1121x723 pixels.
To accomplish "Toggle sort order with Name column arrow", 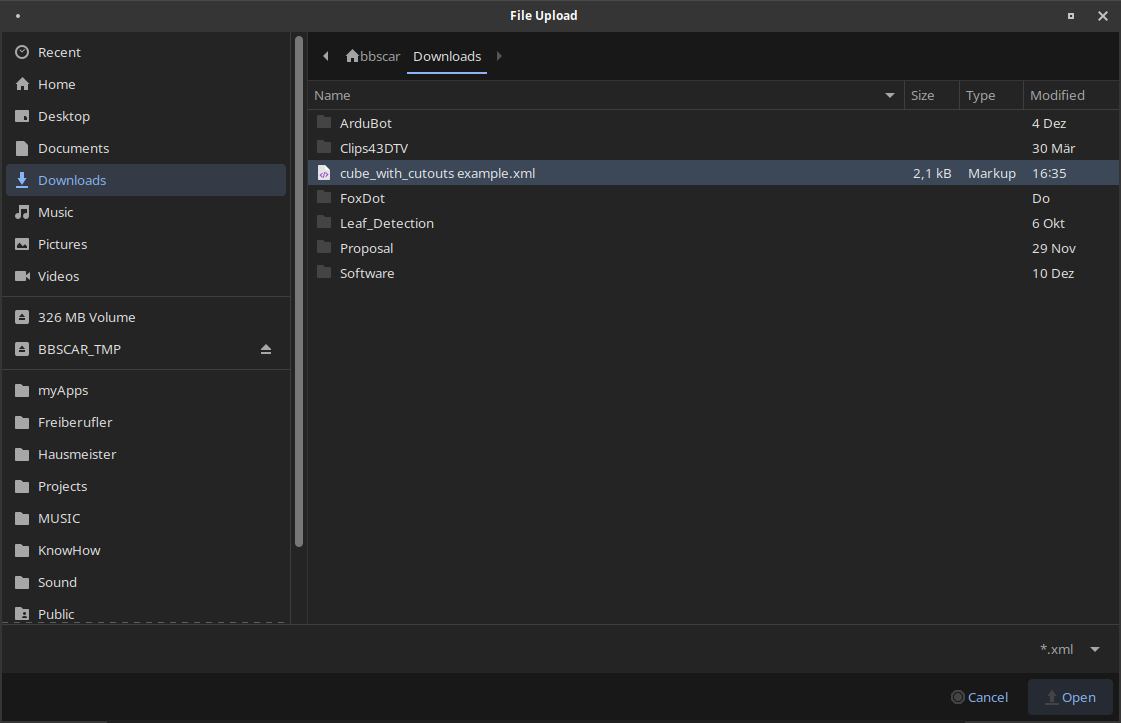I will [890, 96].
